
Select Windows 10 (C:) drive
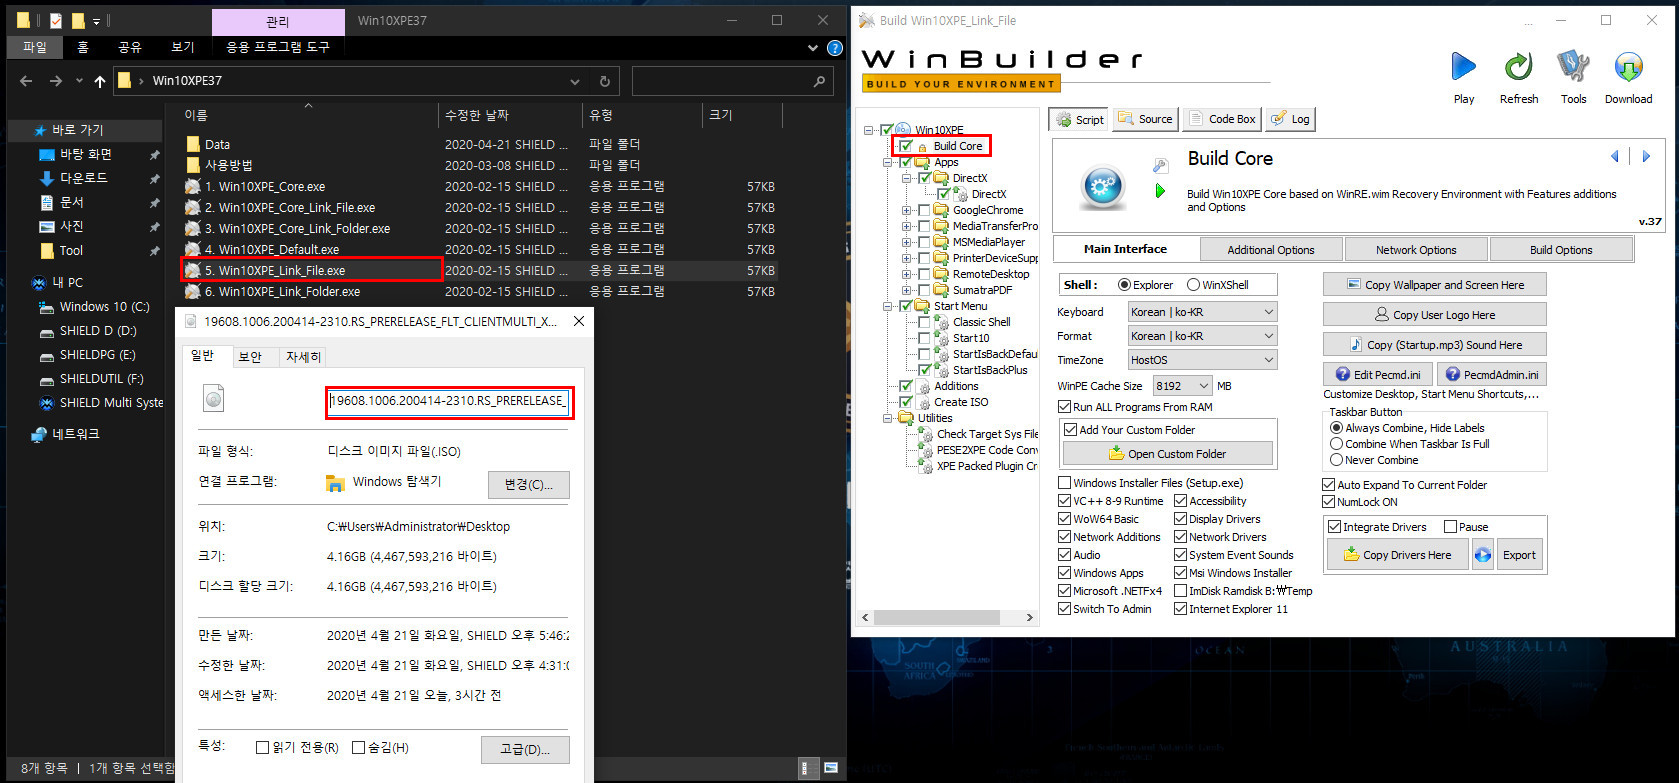click(x=104, y=306)
